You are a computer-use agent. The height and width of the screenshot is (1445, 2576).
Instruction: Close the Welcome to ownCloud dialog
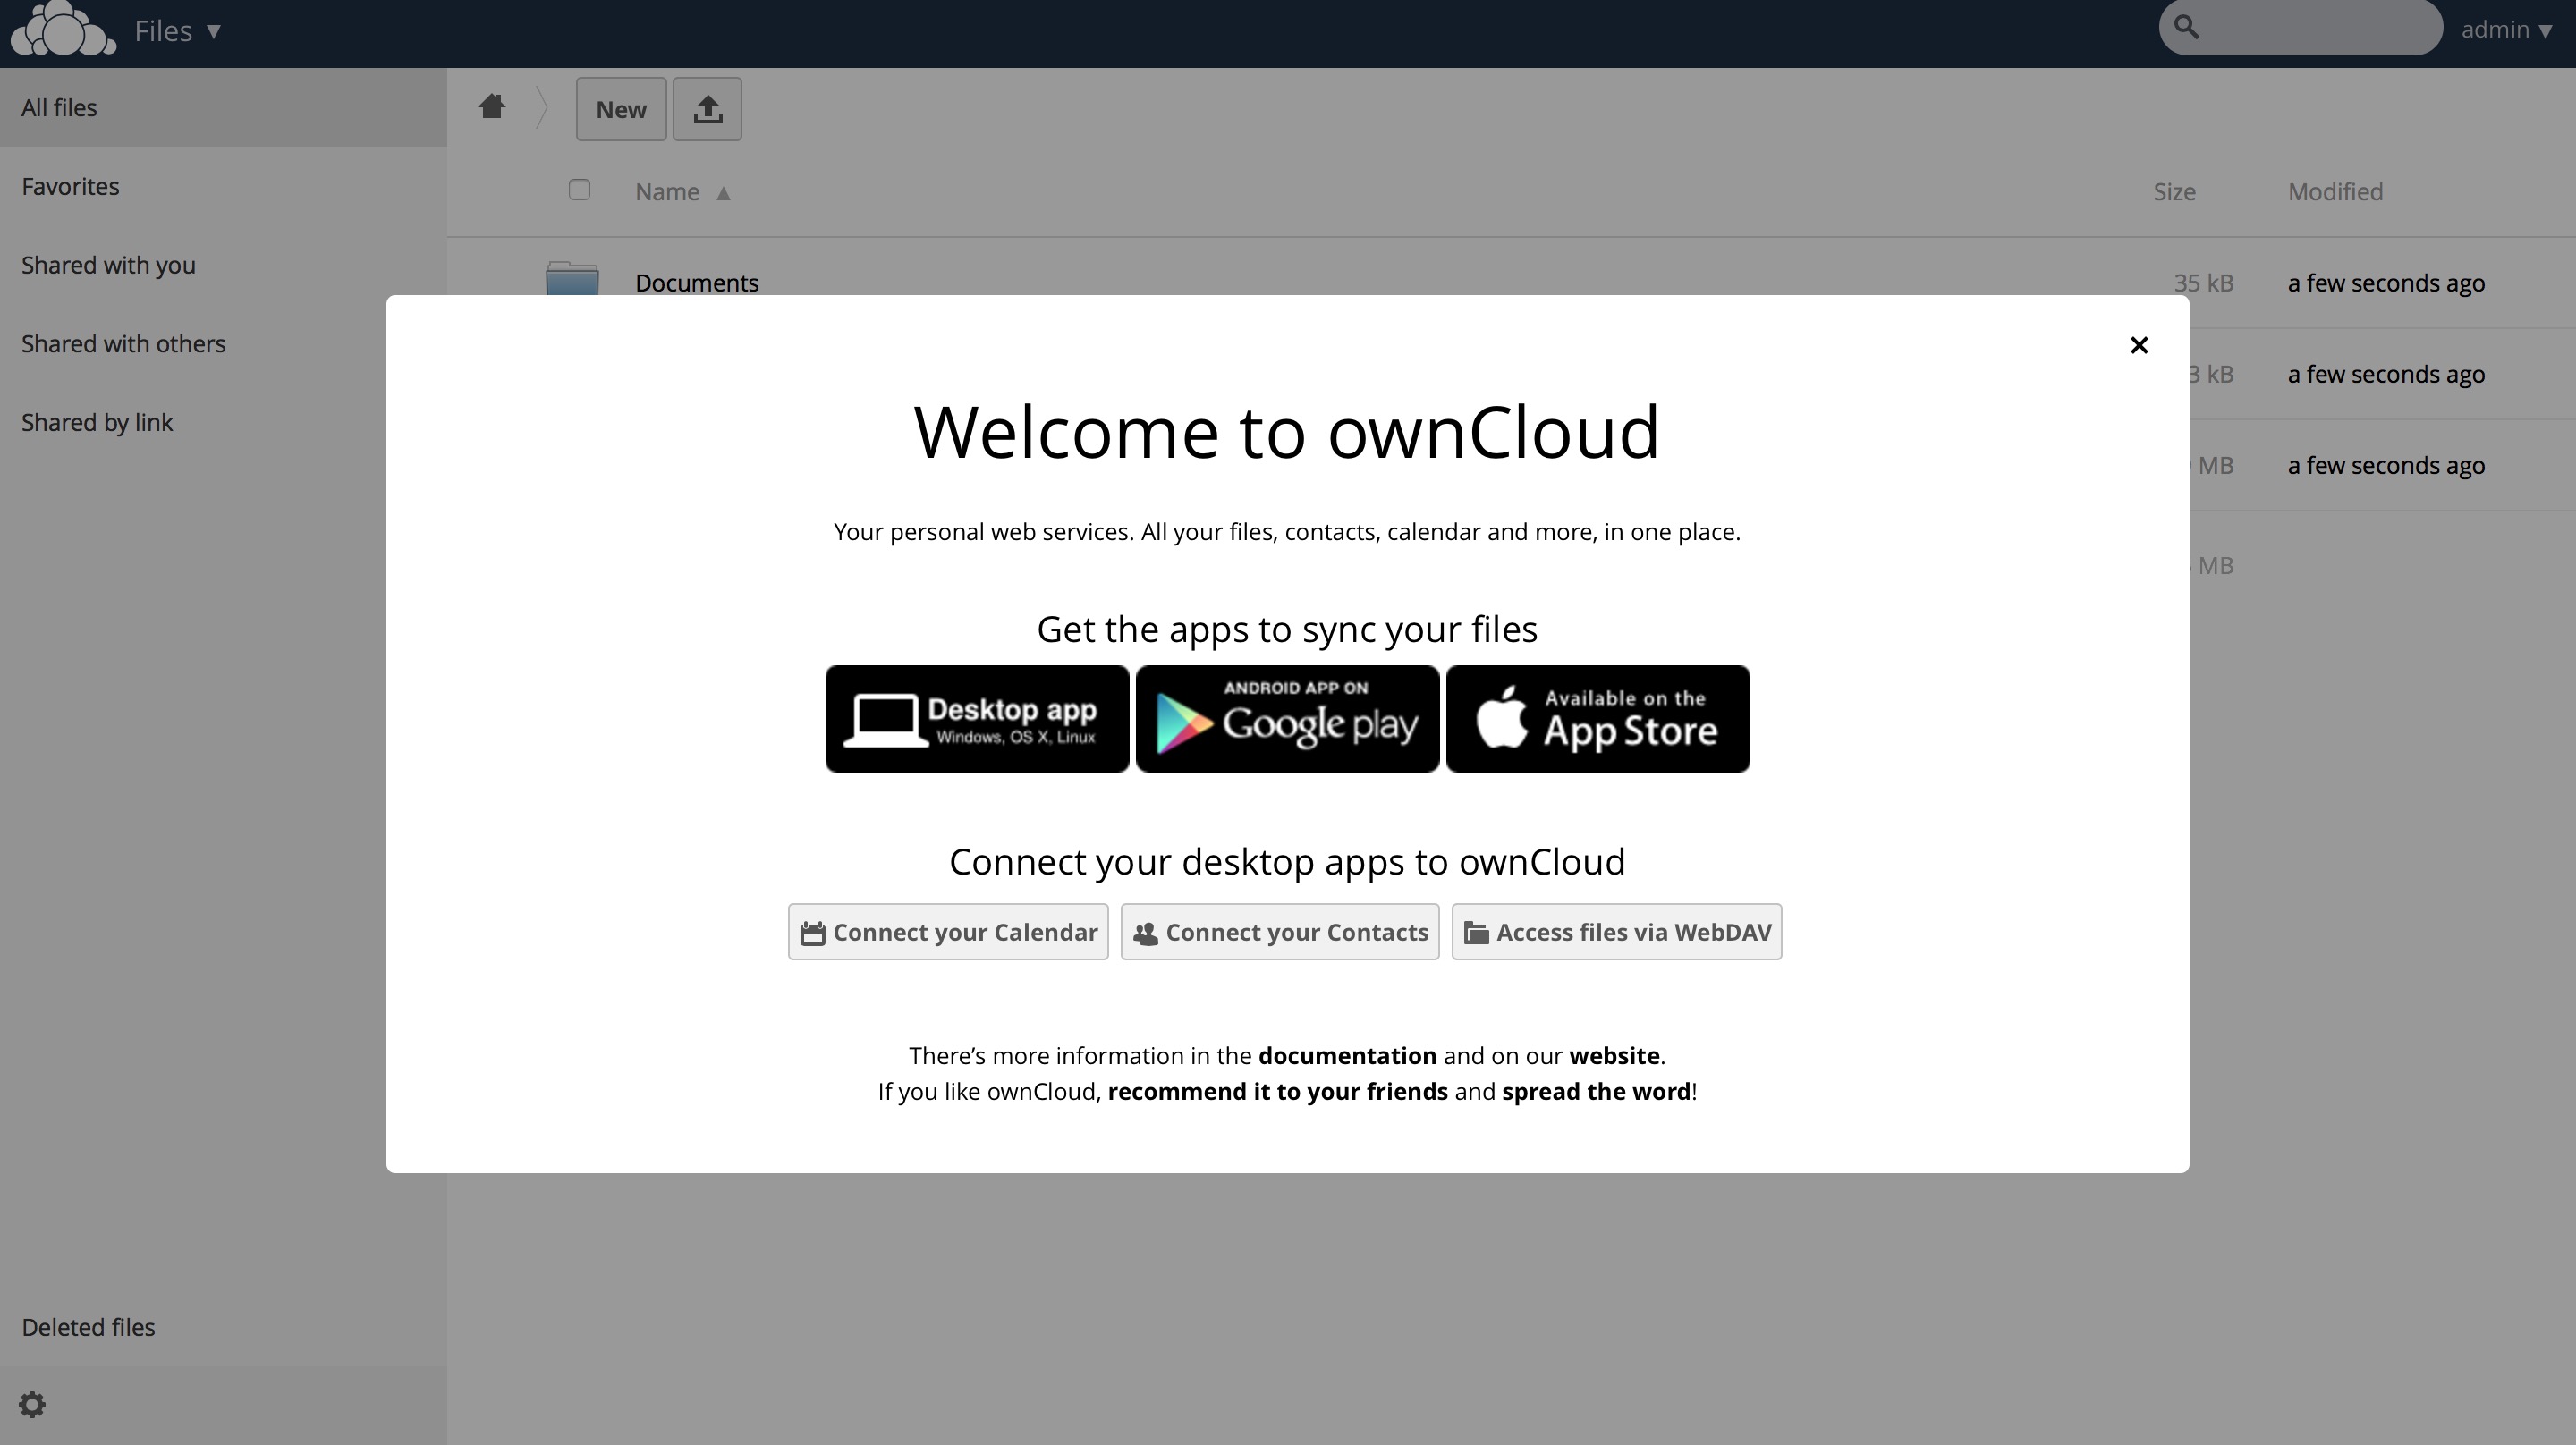point(2138,345)
